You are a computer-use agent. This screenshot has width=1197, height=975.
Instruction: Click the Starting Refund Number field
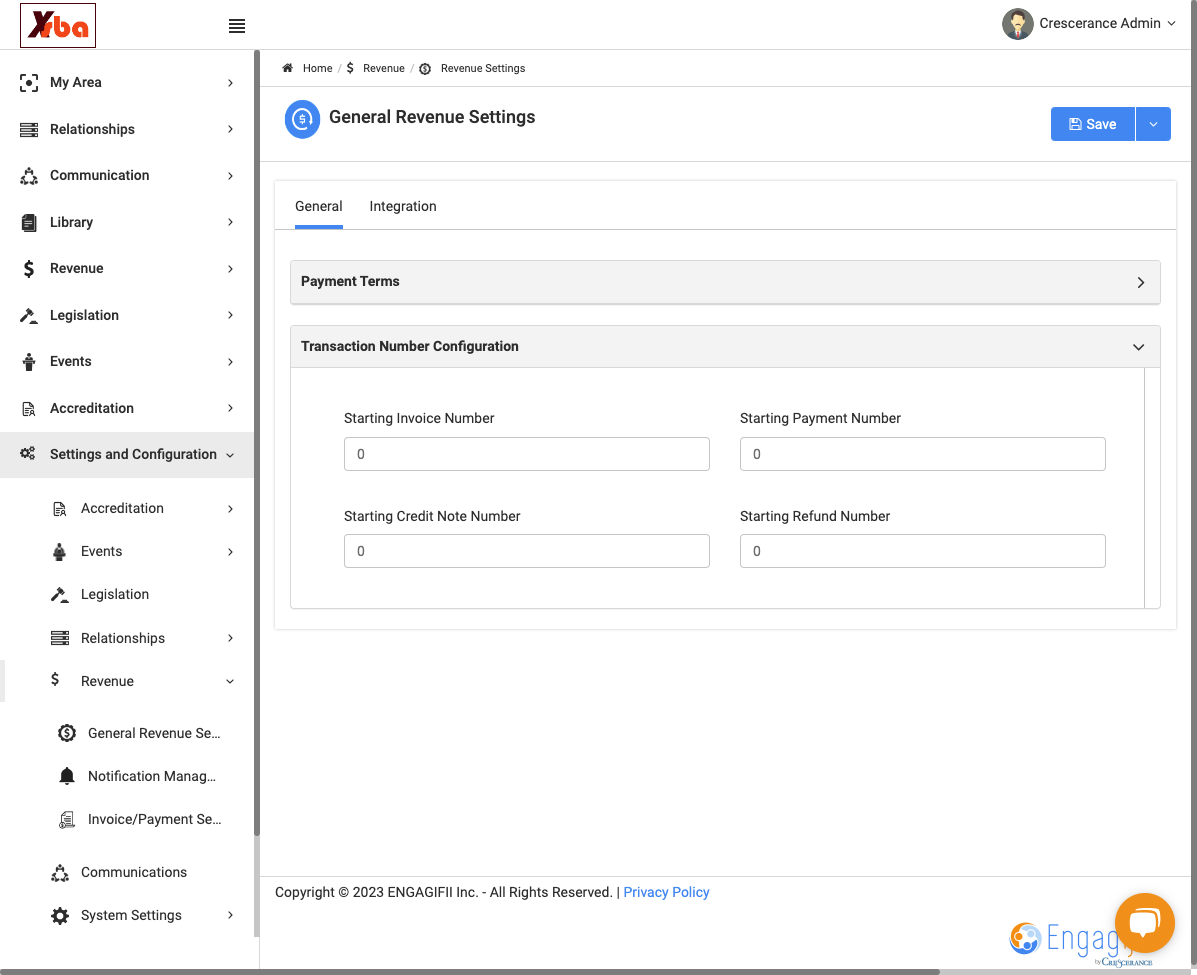pyautogui.click(x=922, y=550)
